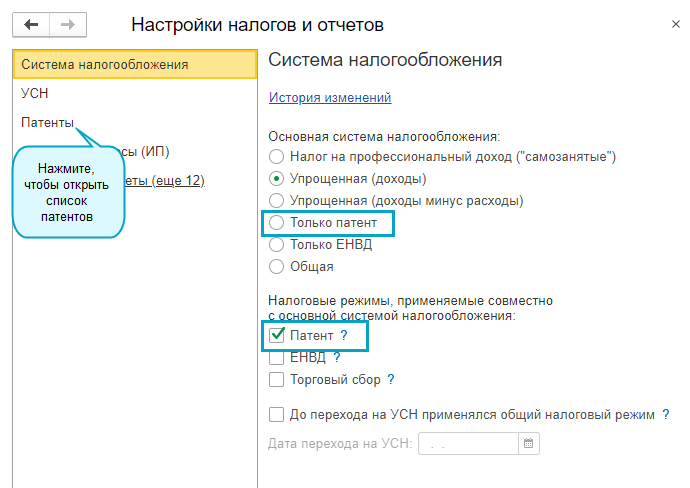Viewport: 690px width, 488px height.
Task: Open the История изменений link
Action: click(330, 97)
